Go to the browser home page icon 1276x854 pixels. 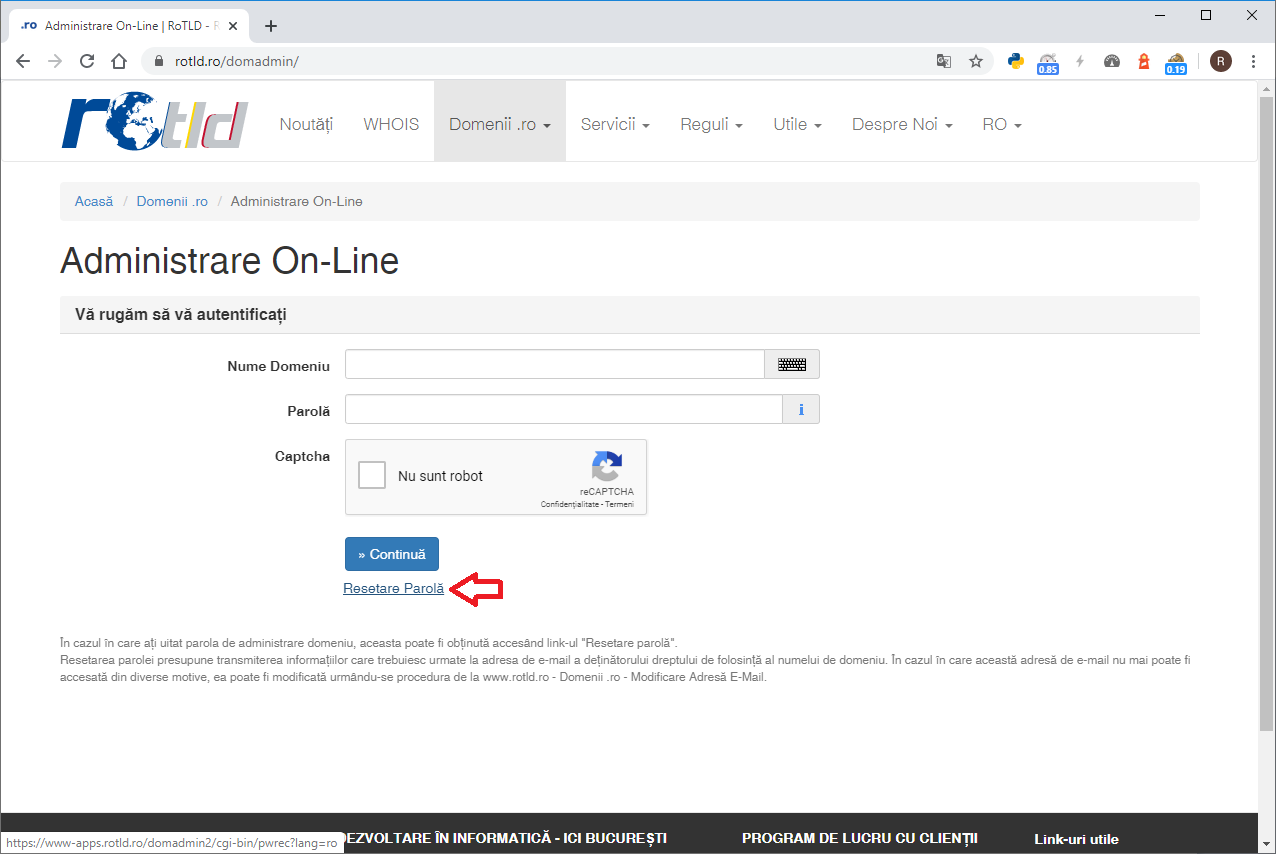(x=119, y=61)
